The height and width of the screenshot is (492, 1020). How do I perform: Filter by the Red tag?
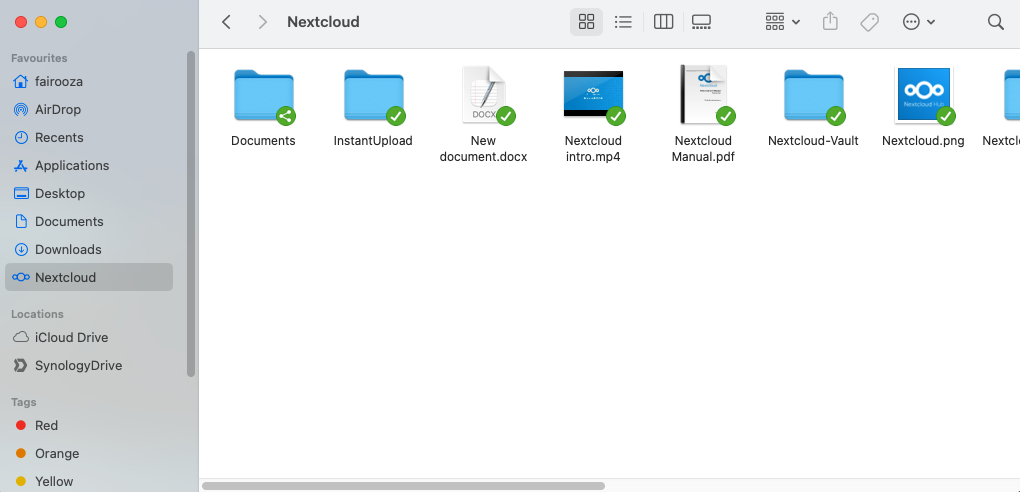pos(89,426)
